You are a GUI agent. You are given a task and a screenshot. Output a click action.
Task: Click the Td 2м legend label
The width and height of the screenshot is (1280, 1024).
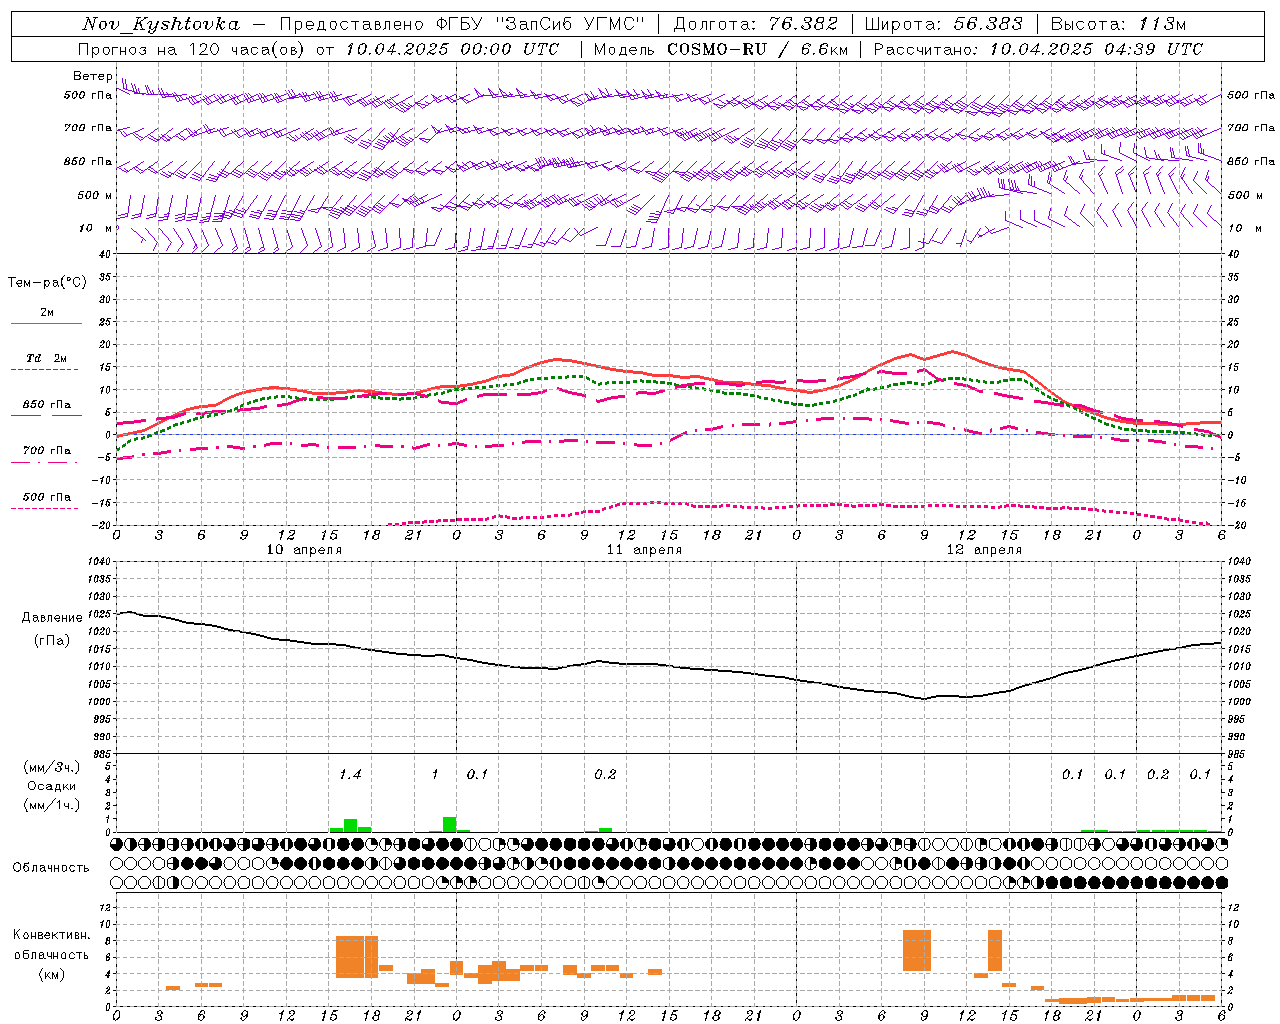pos(46,358)
